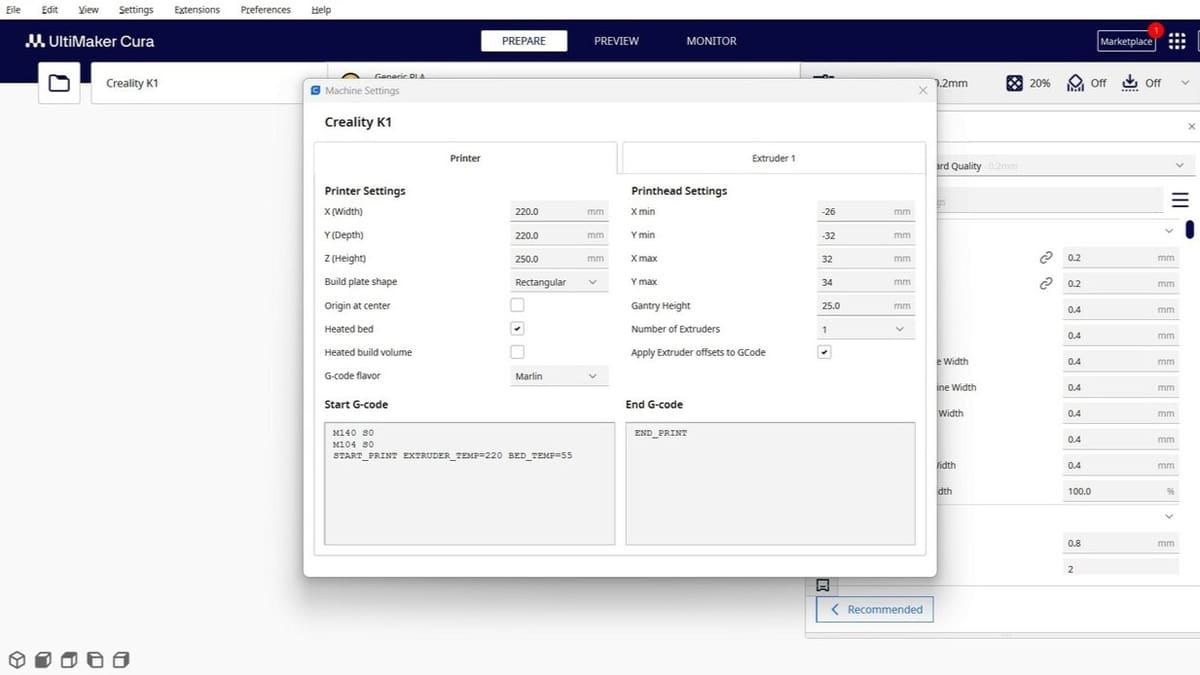
Task: Switch to top view cube icon
Action: coord(69,660)
